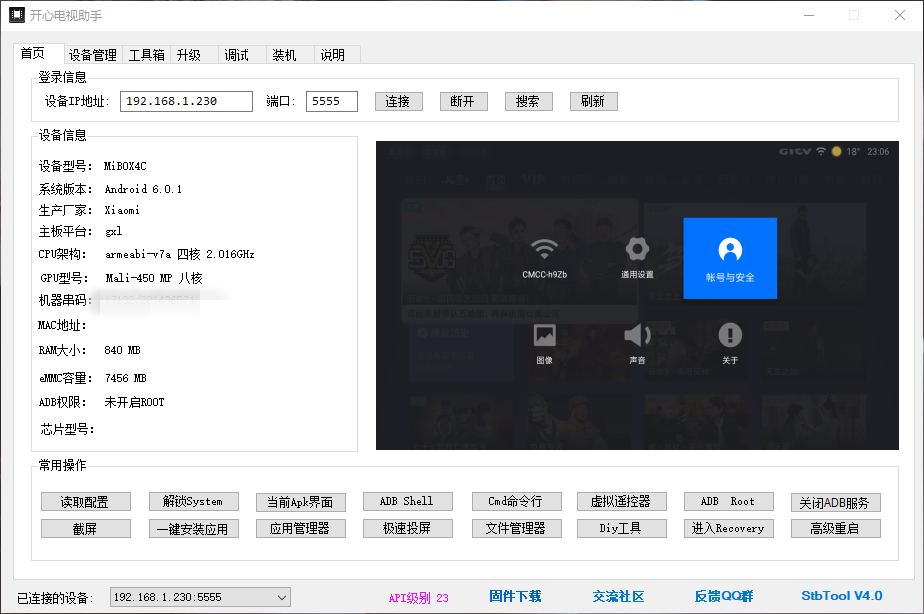Click the 关于 info icon
Viewport: 924px width, 614px height.
[730, 335]
